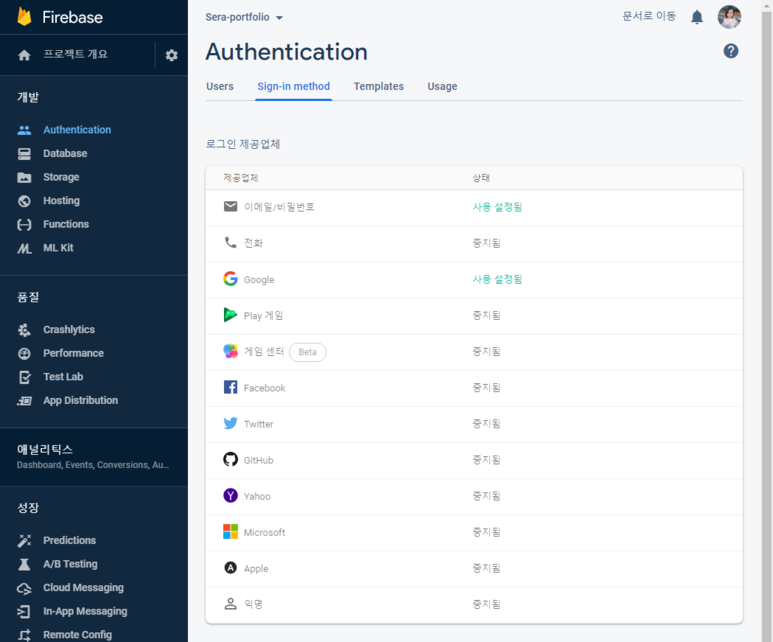This screenshot has height=642, width=773.
Task: Click the Performance gauge icon
Action: click(x=24, y=354)
